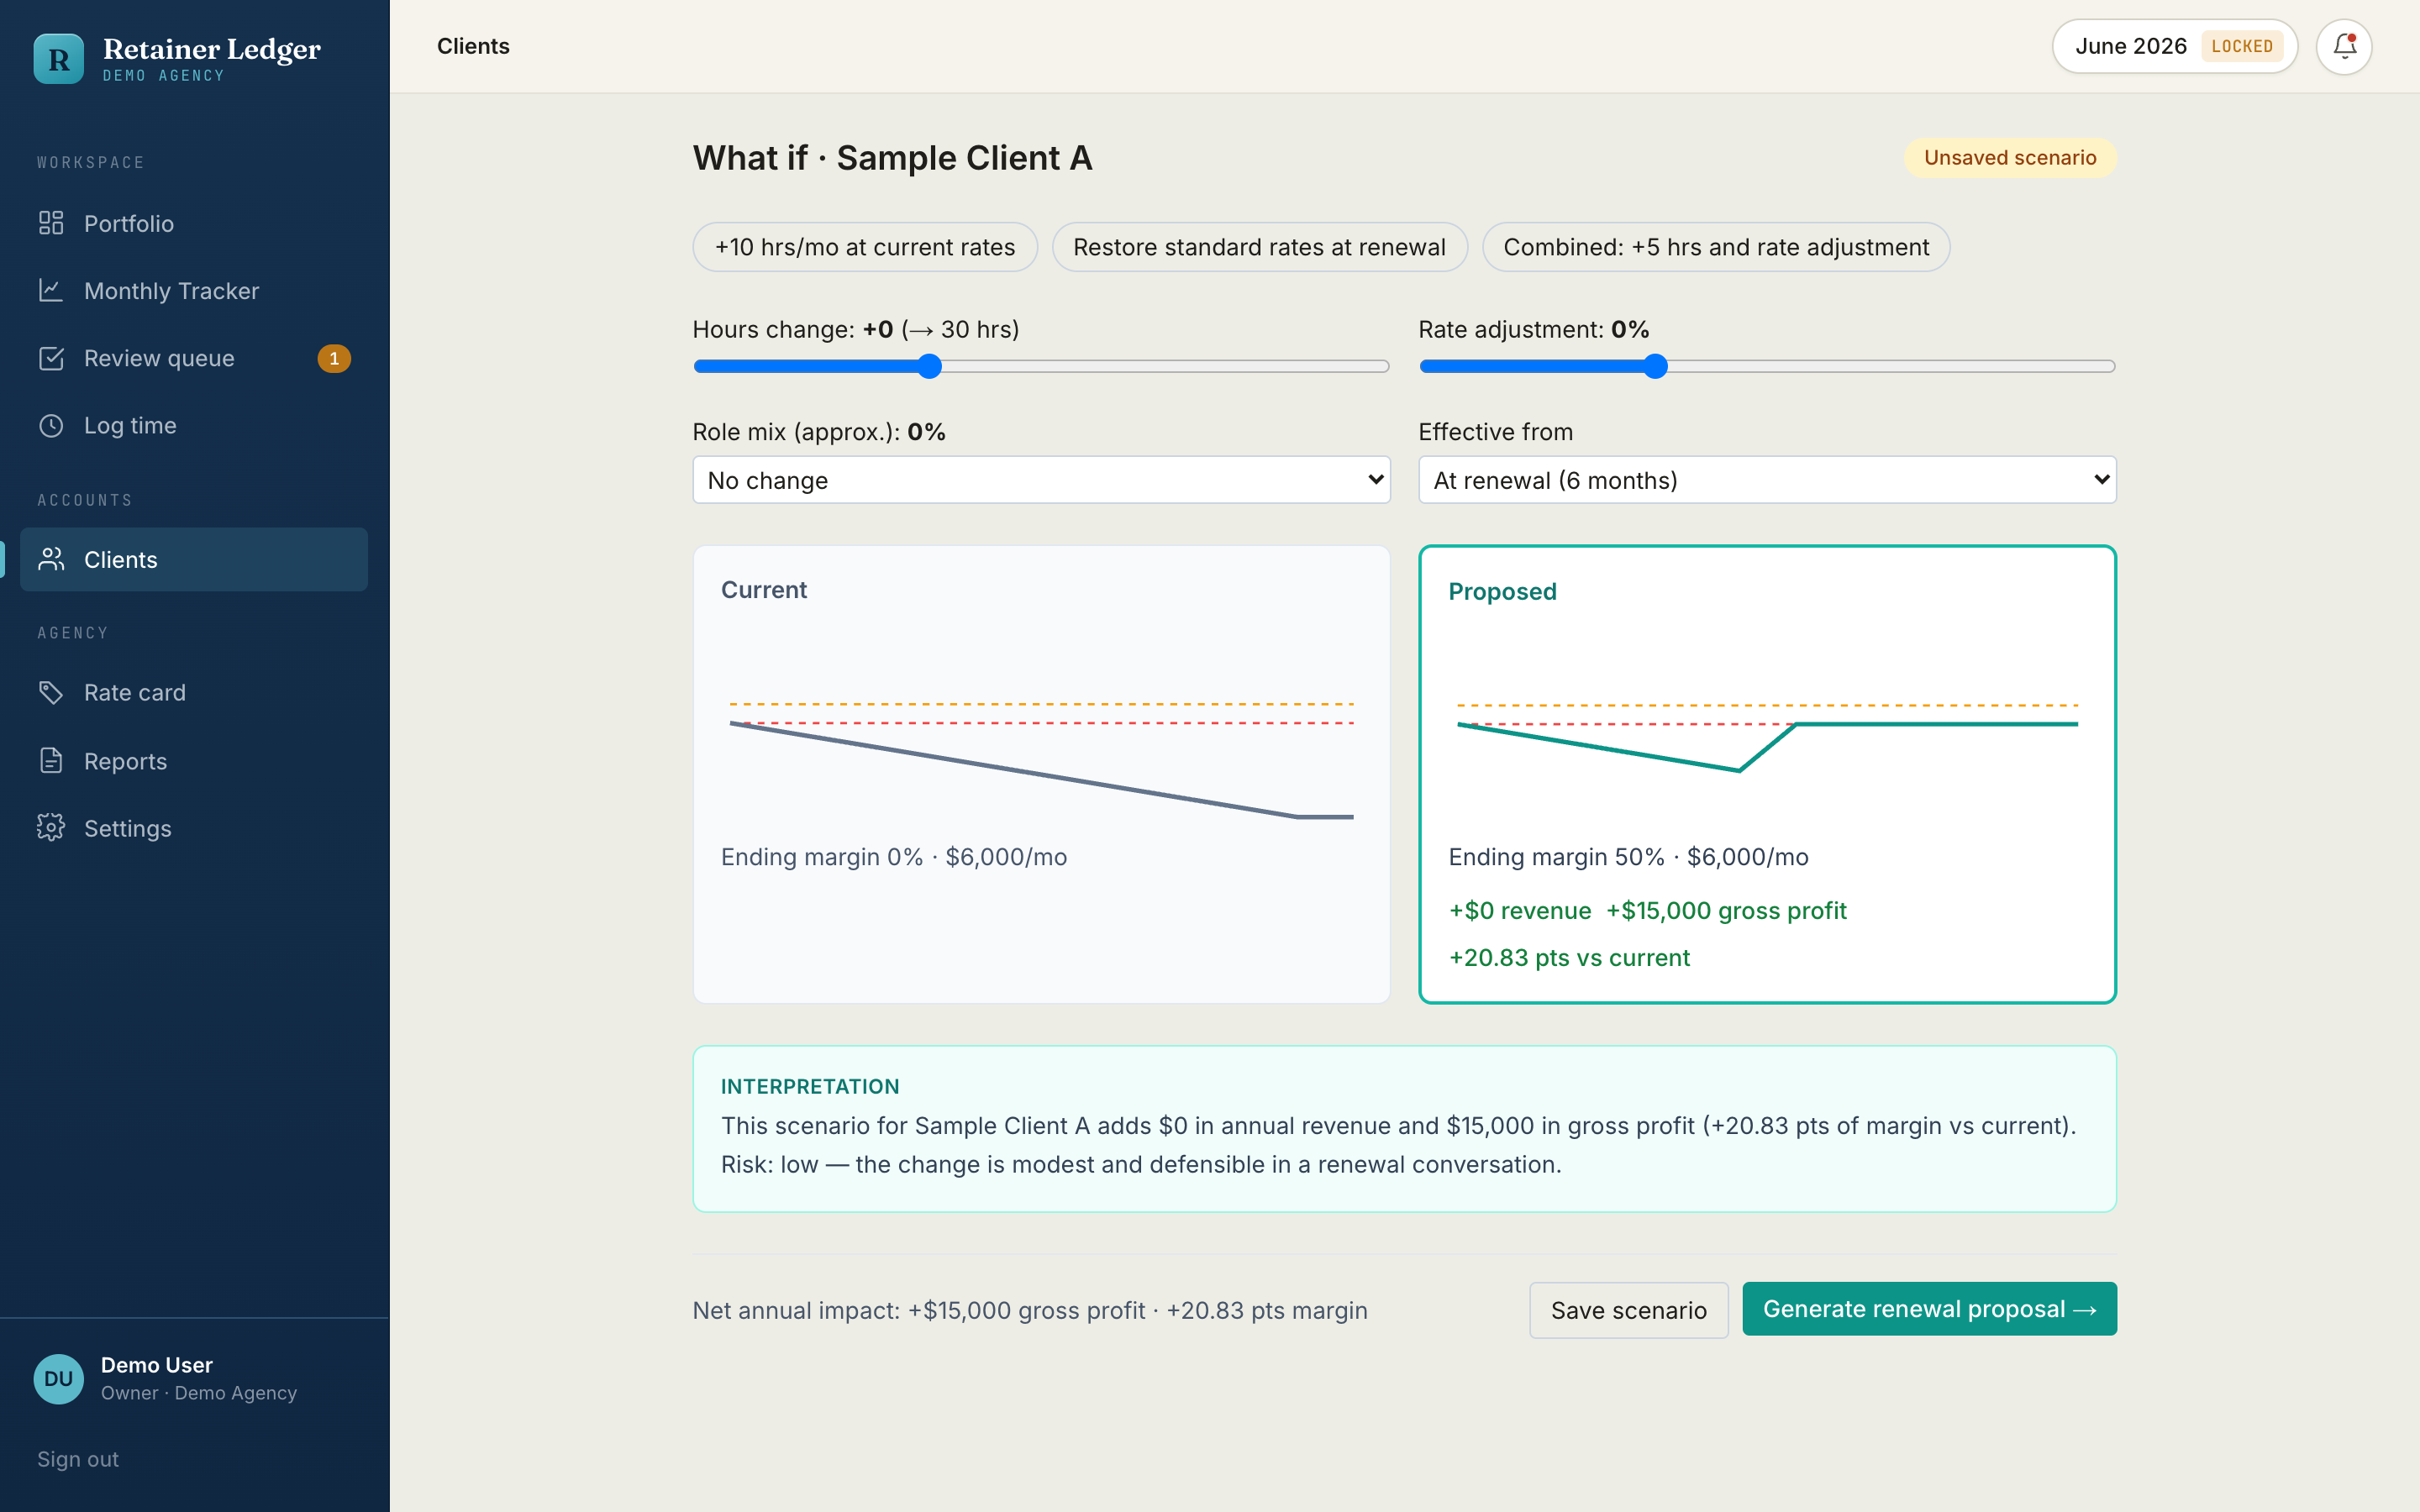Apply 'Combined: +5 hrs and rate adjustment' preset

tap(1716, 247)
